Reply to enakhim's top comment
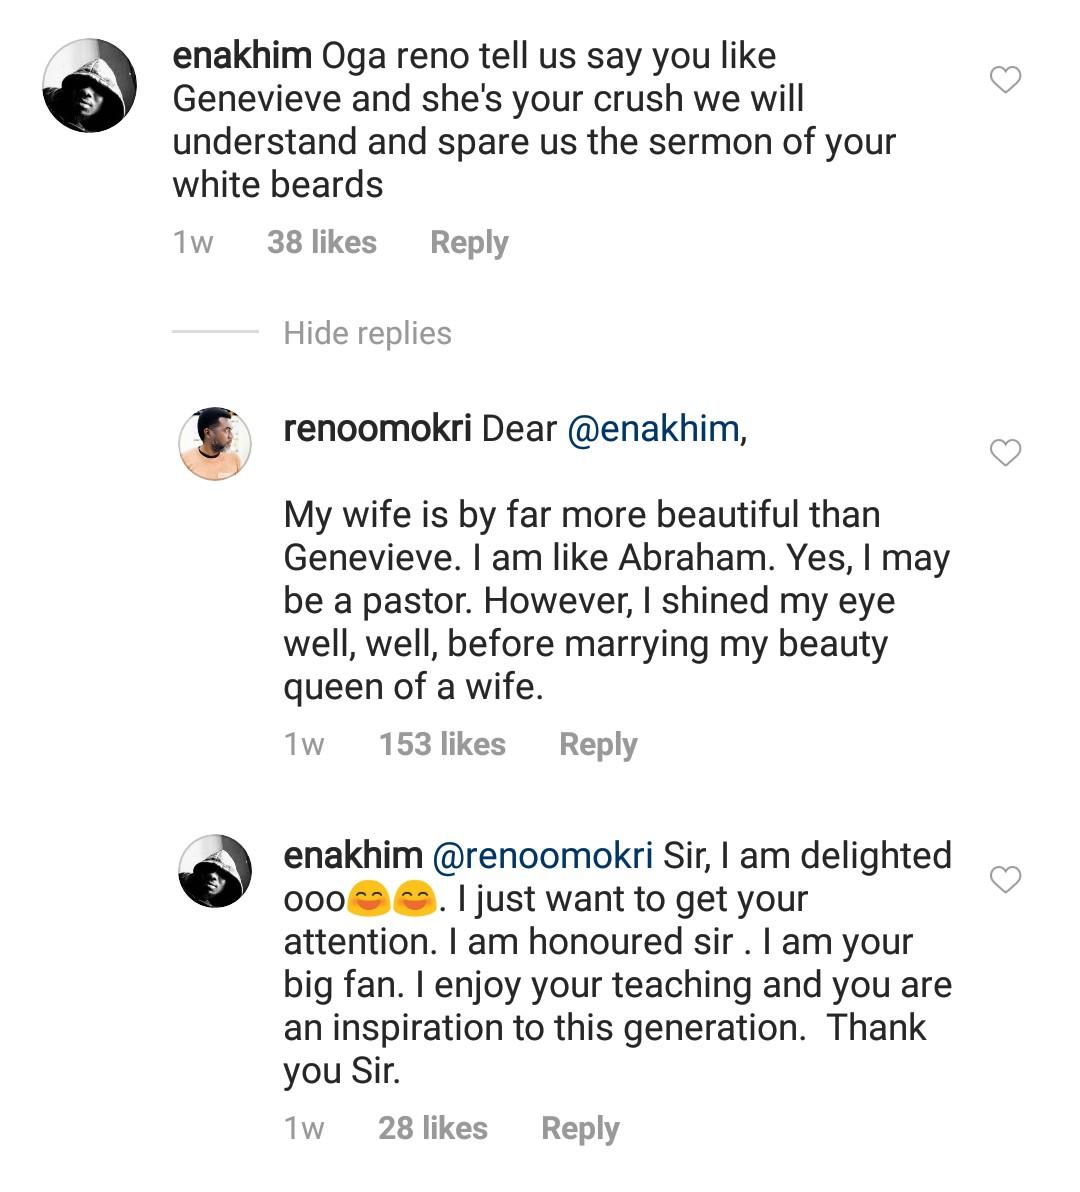Screen dimensions: 1080x1192 pyautogui.click(x=469, y=243)
